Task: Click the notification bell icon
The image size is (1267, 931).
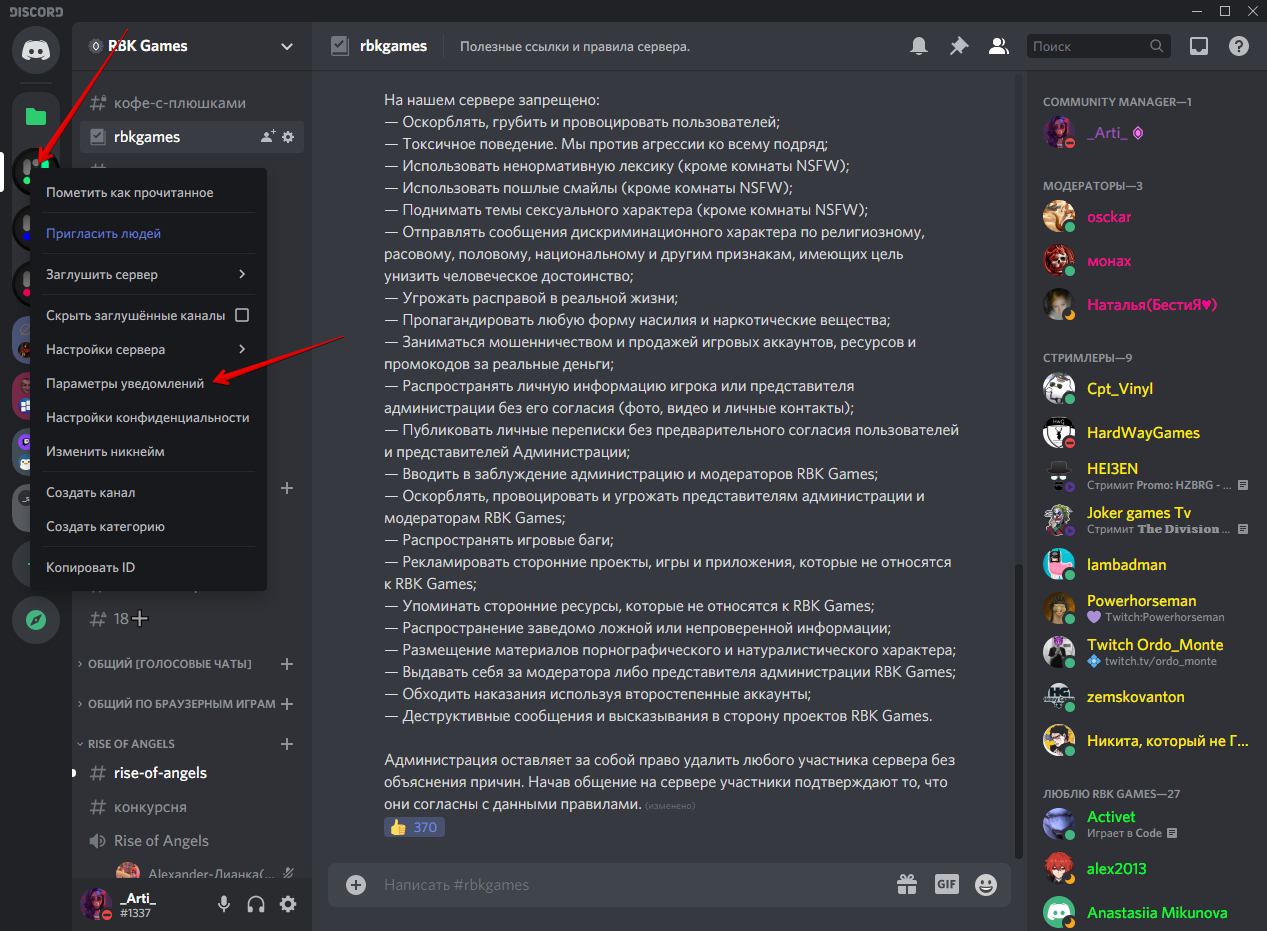Action: (918, 46)
